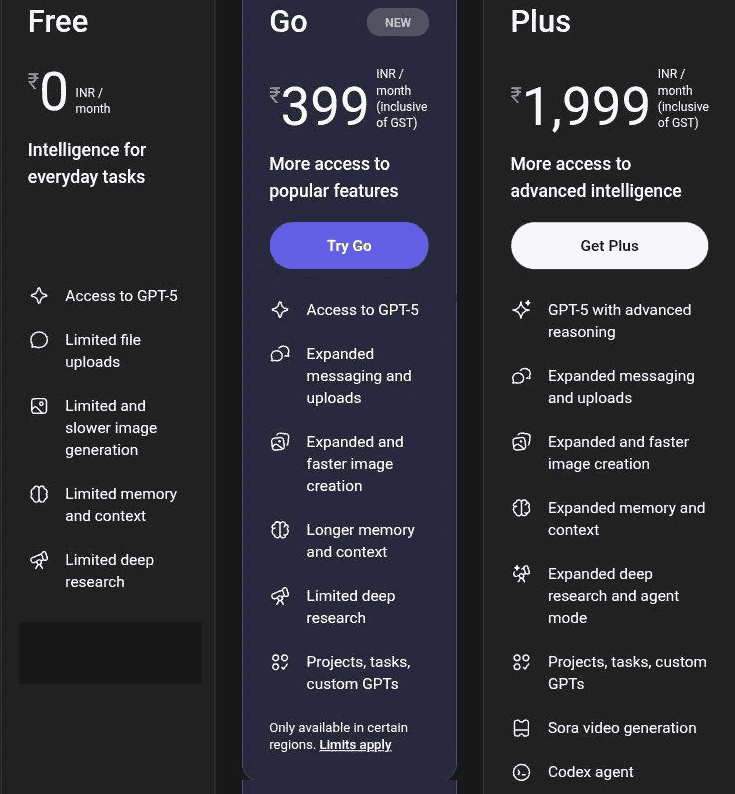Click the Go plan Projects, tasks, custom GPTs icon
The width and height of the screenshot is (735, 794).
[280, 662]
